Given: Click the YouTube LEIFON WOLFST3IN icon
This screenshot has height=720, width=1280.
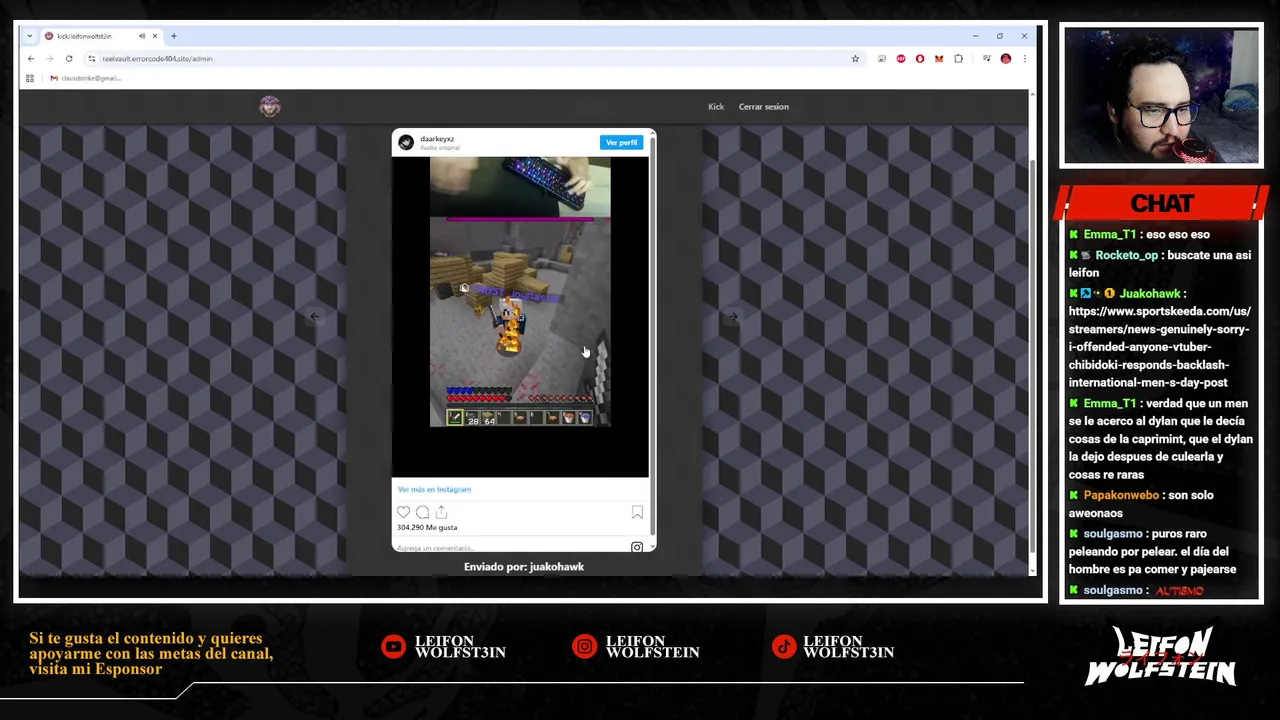Looking at the screenshot, I should [393, 647].
